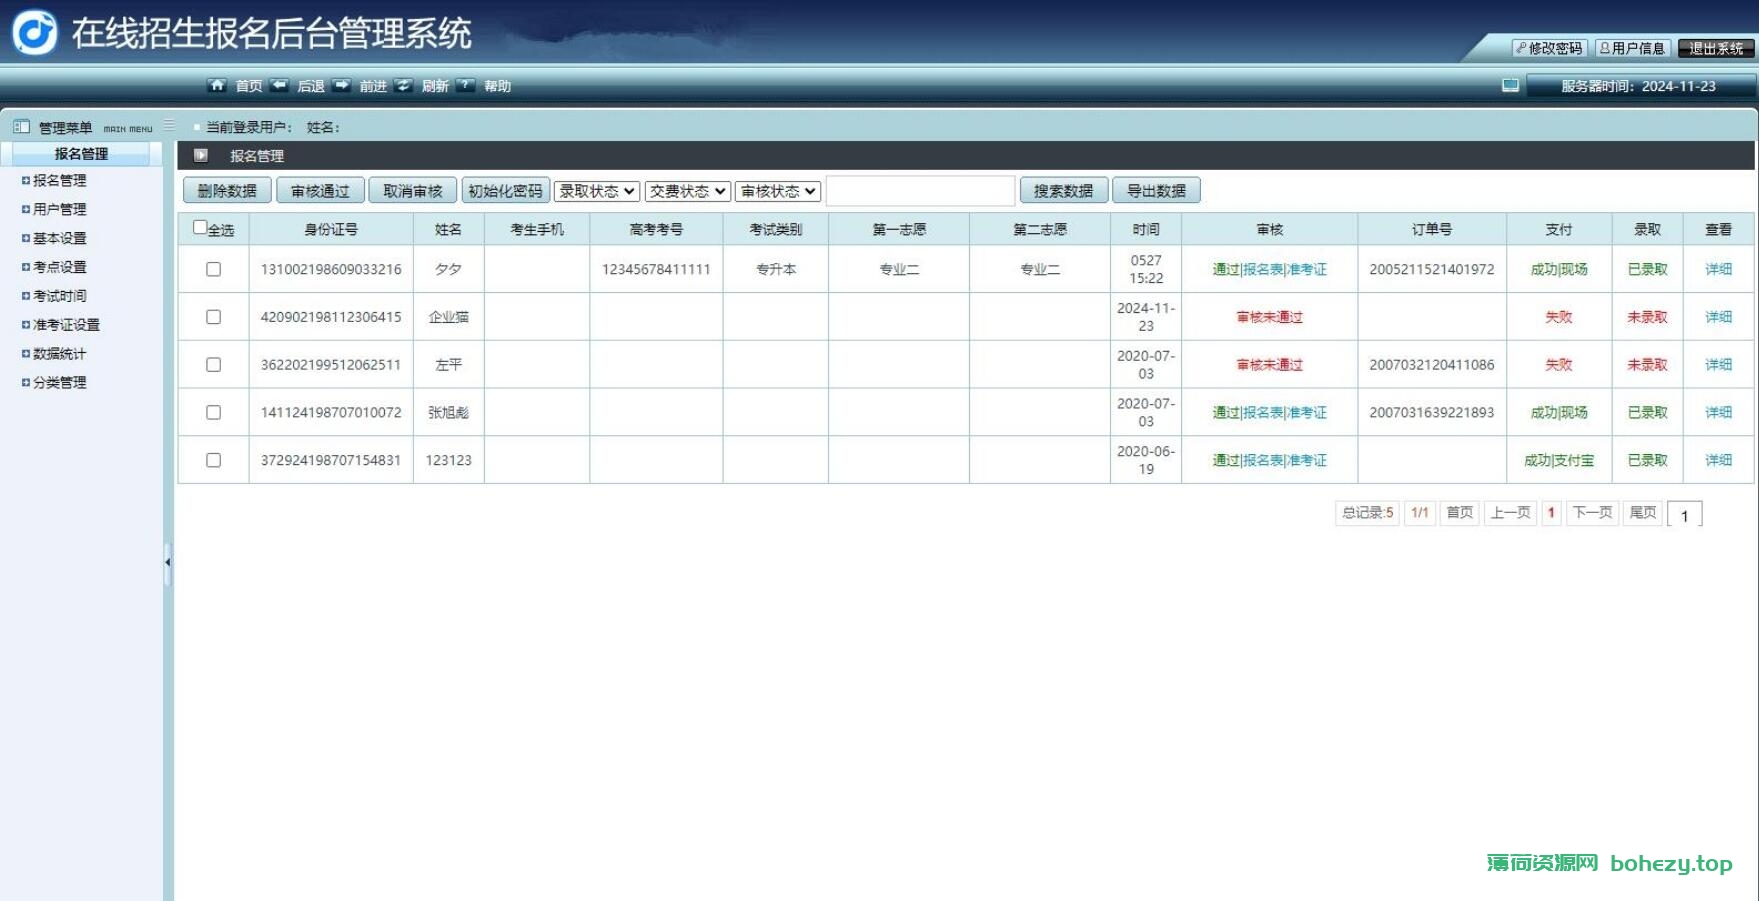Click the back arrow (后退) icon
The width and height of the screenshot is (1759, 901).
279,85
